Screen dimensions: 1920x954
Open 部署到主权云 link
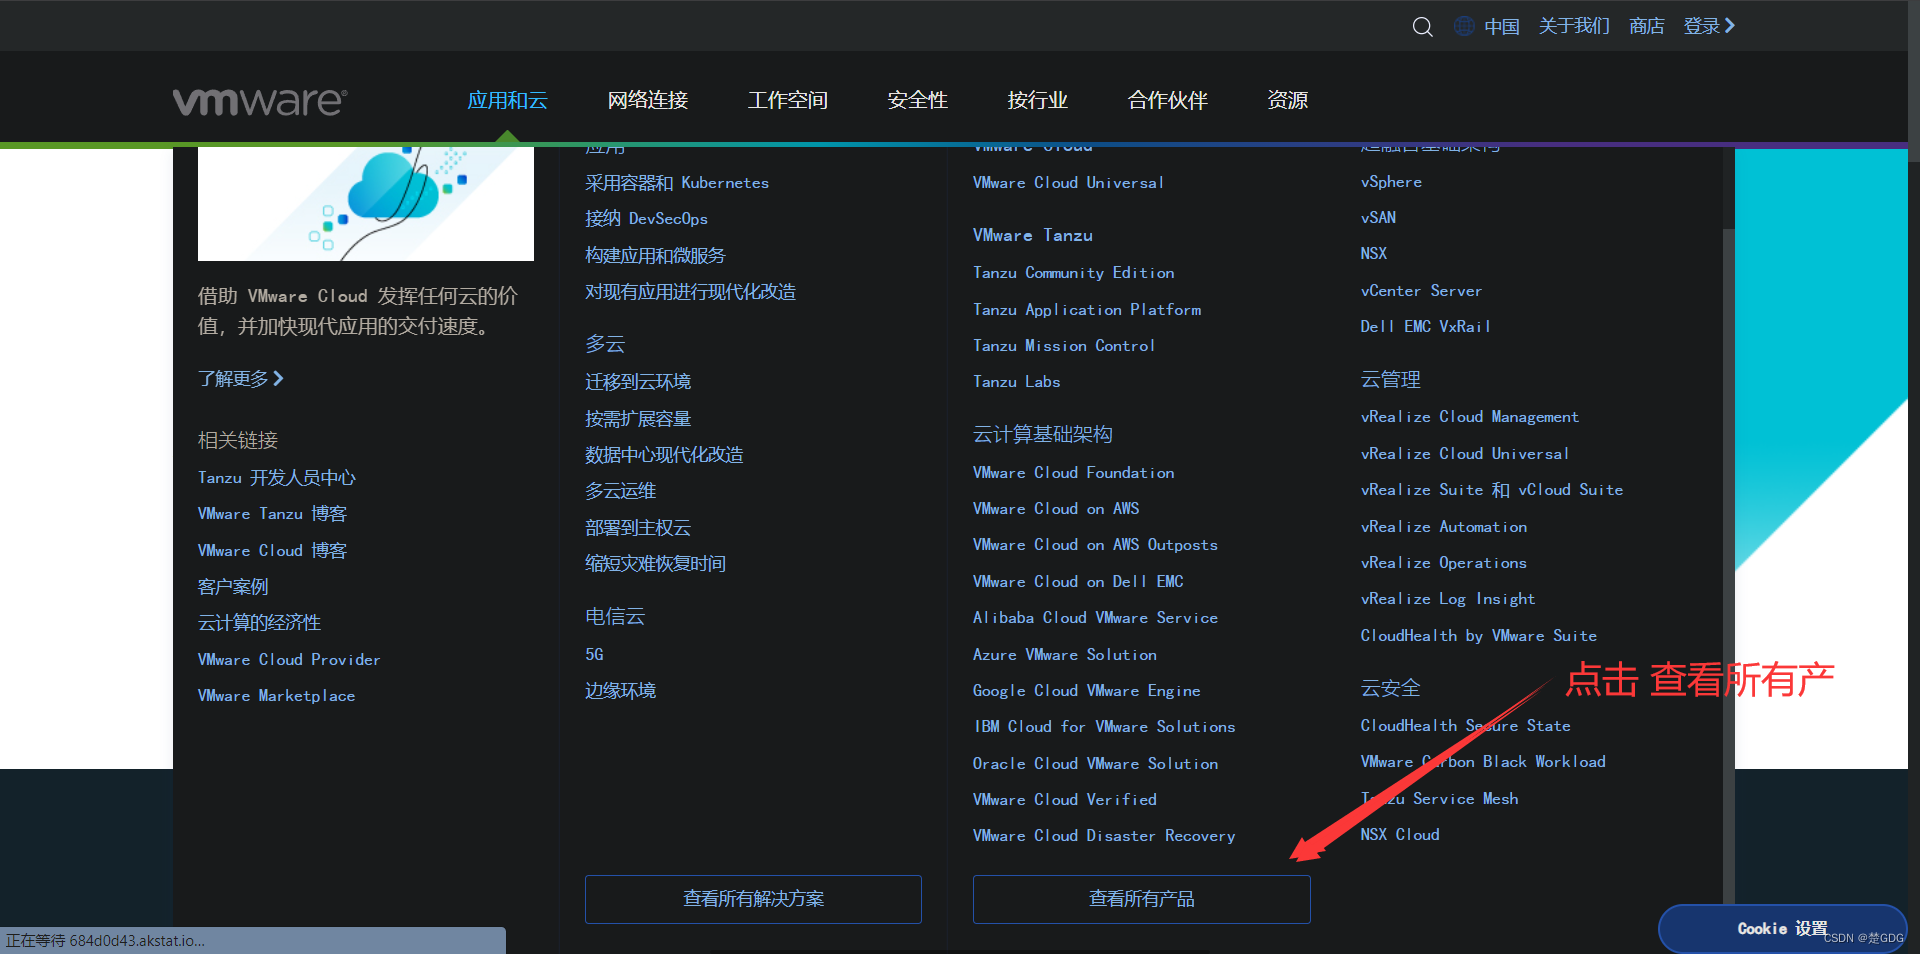pos(638,528)
